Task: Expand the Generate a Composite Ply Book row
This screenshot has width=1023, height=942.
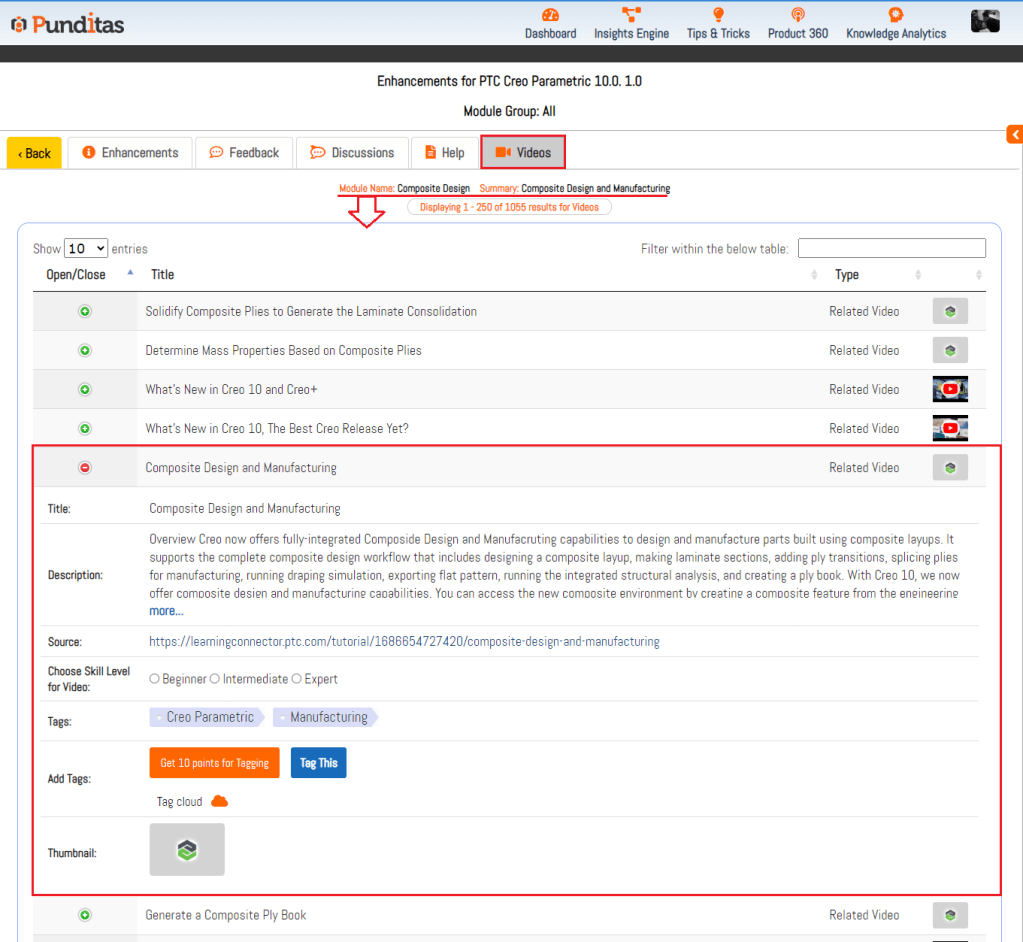Action: [x=85, y=915]
